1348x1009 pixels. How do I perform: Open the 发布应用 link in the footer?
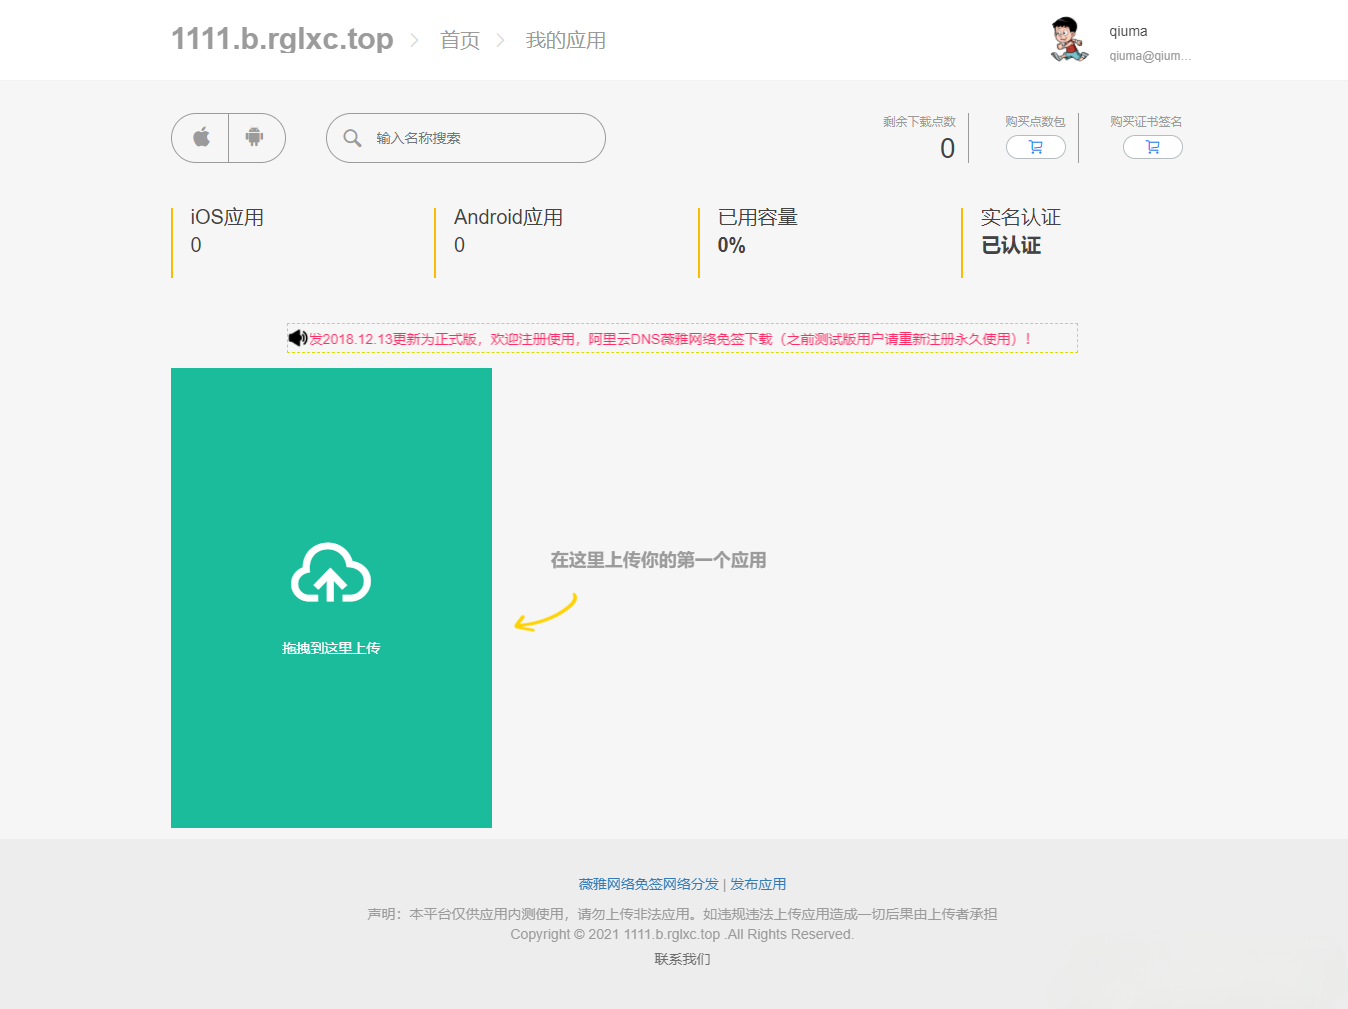point(757,884)
